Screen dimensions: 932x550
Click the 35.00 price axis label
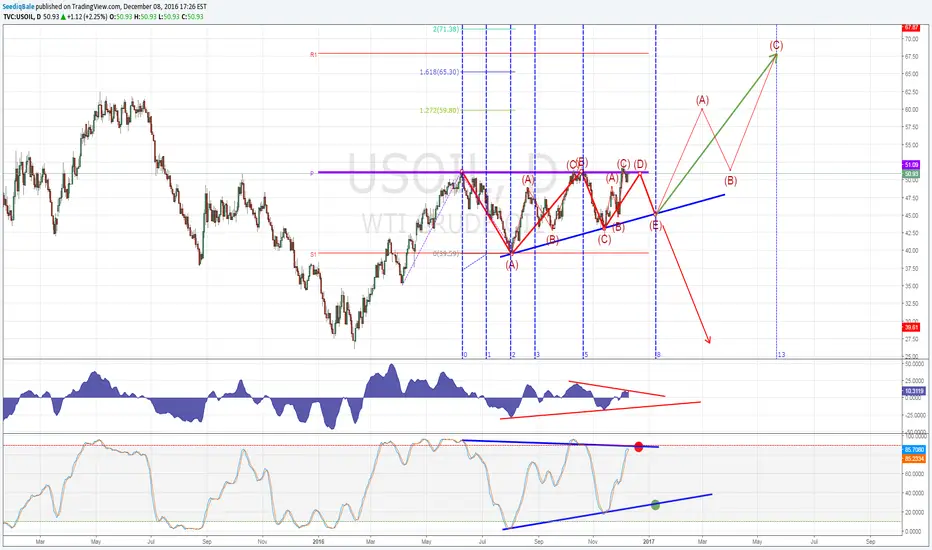click(911, 286)
